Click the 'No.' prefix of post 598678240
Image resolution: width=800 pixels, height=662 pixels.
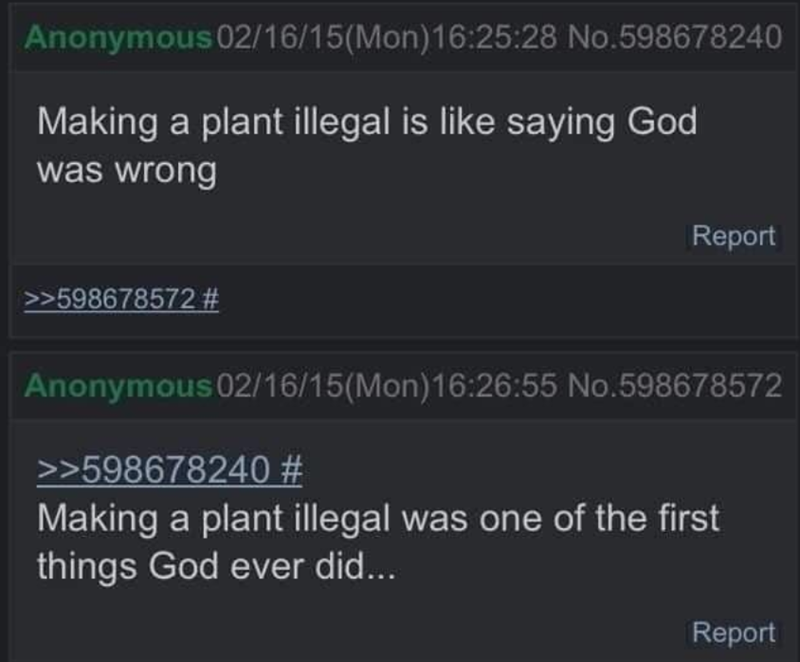[x=585, y=38]
